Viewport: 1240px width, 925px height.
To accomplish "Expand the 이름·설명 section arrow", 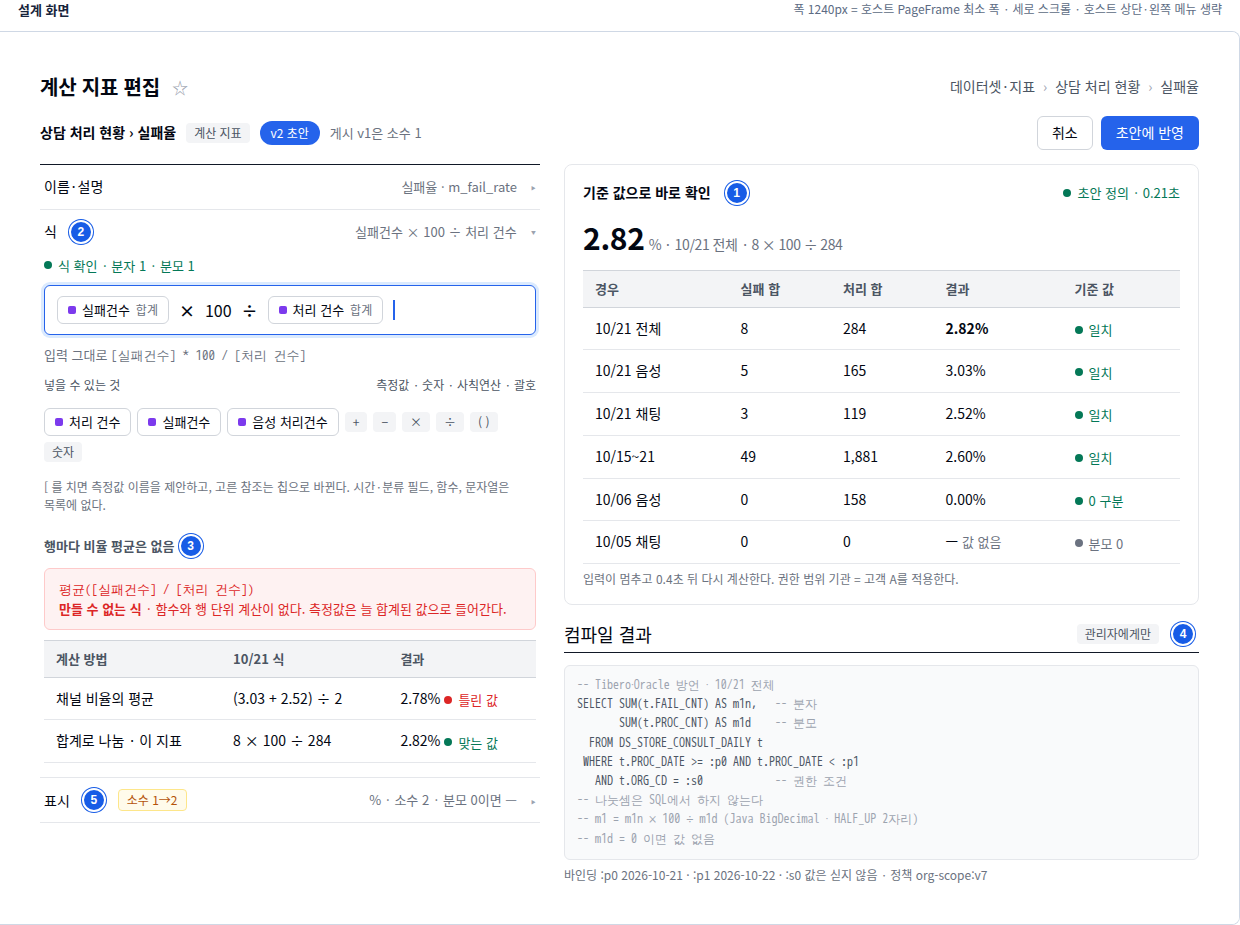I will point(533,187).
